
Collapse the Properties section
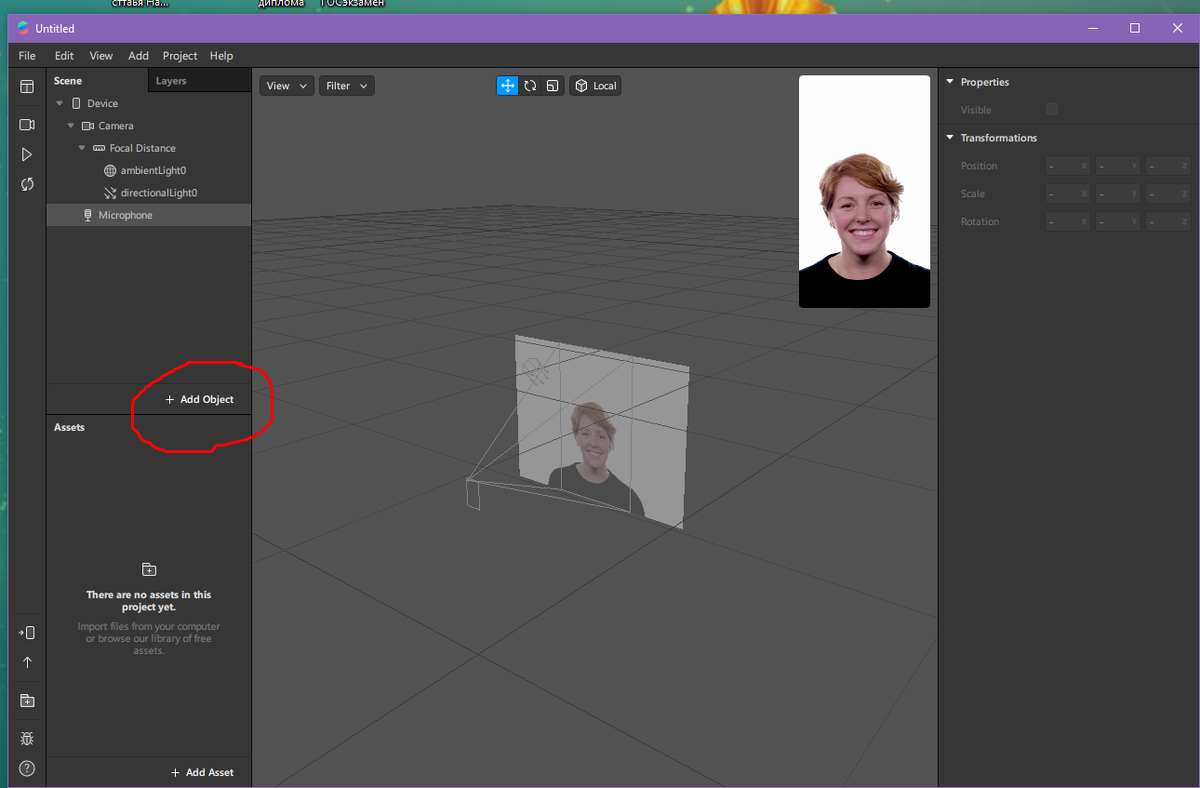click(x=950, y=82)
